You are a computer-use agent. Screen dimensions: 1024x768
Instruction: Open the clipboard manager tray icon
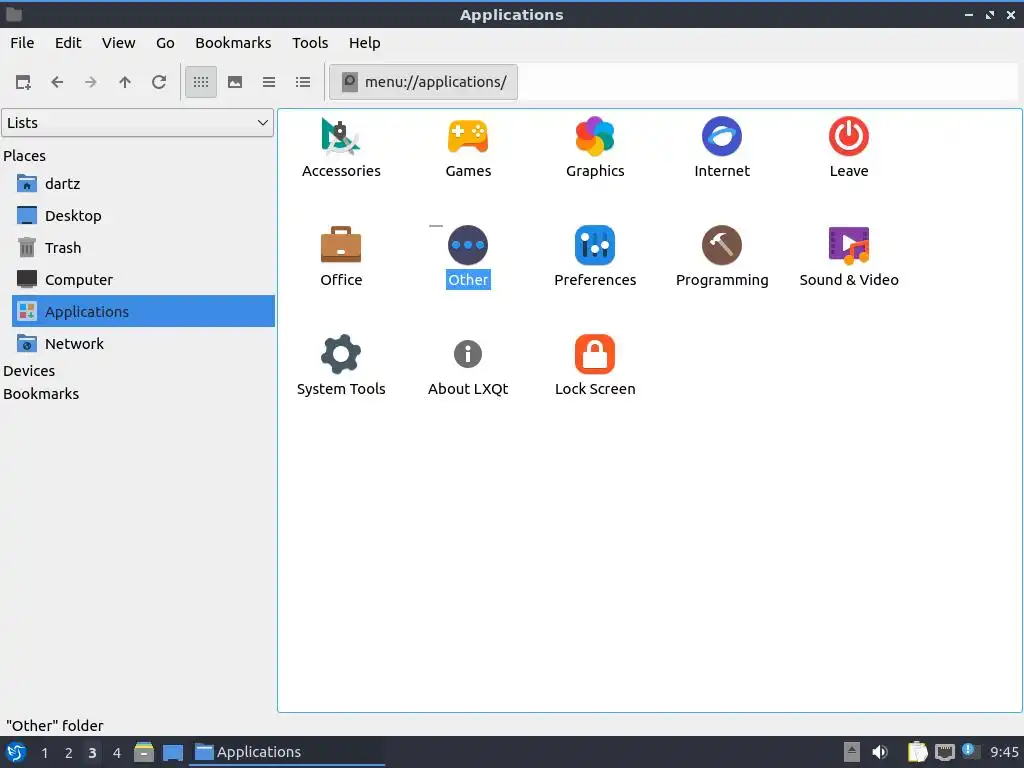917,752
